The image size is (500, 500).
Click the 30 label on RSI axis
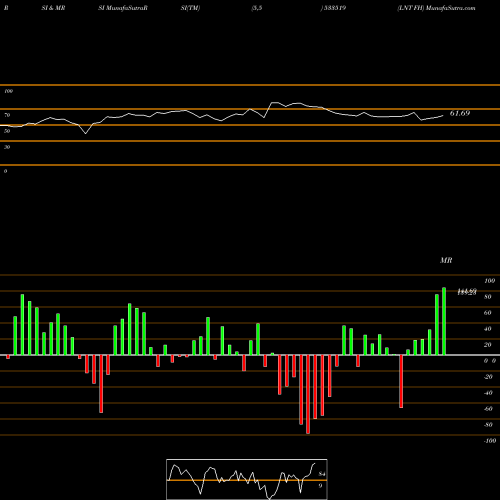(x=7, y=147)
